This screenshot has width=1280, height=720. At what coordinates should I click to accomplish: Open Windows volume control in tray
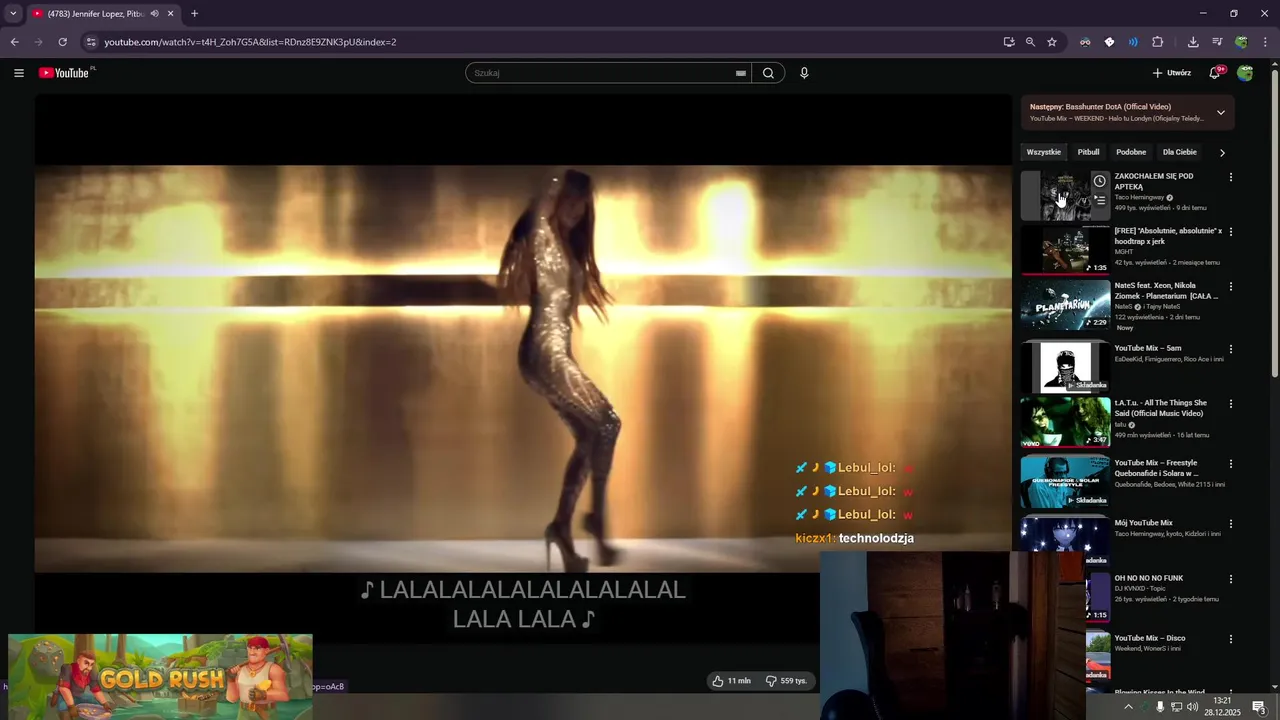(x=1194, y=707)
